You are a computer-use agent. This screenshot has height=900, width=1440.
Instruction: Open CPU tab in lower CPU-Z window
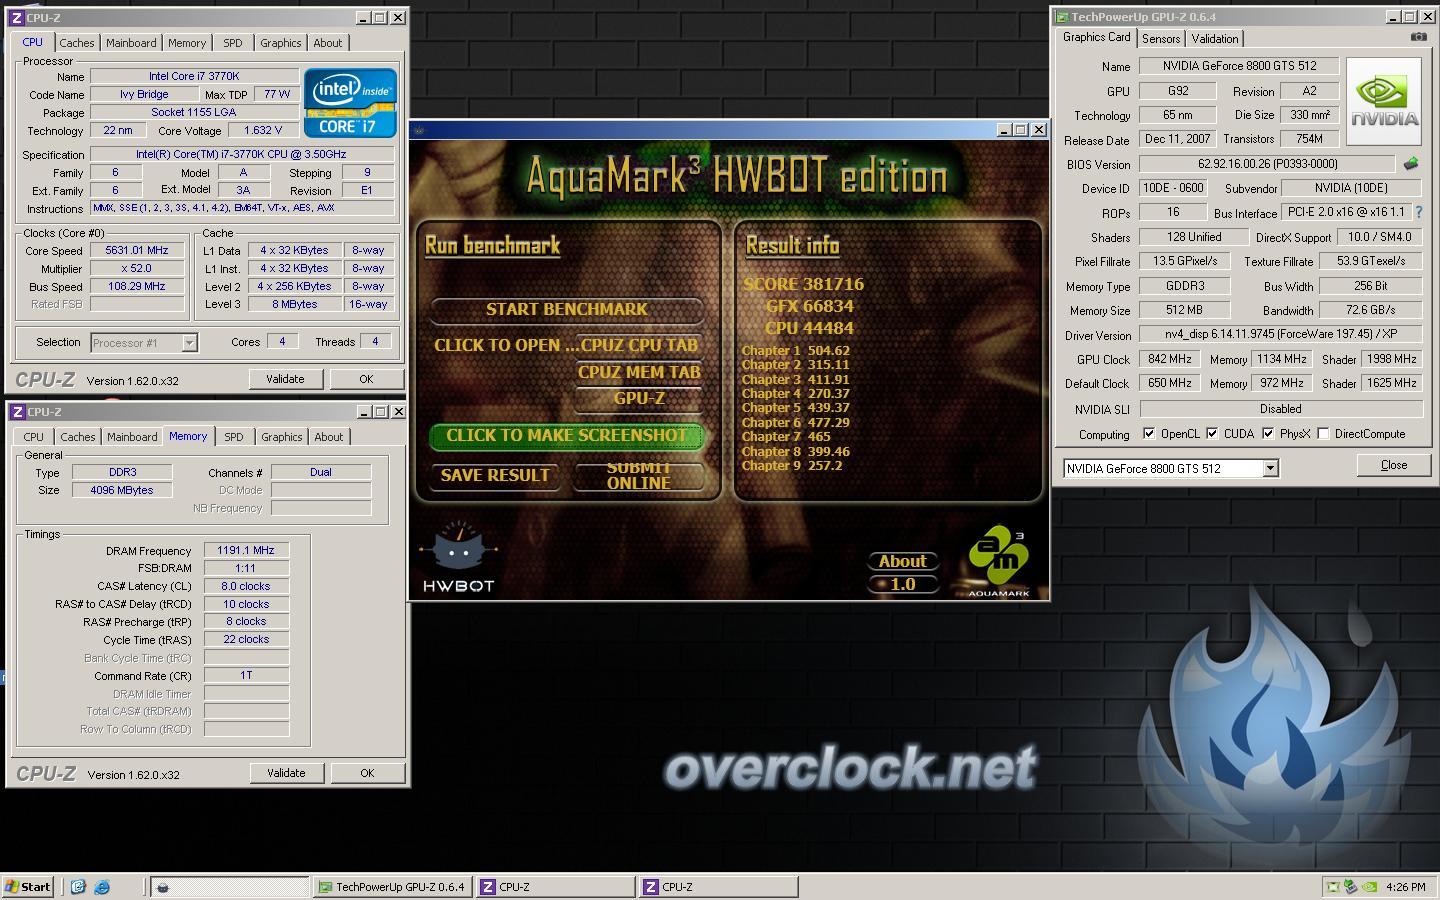tap(33, 437)
